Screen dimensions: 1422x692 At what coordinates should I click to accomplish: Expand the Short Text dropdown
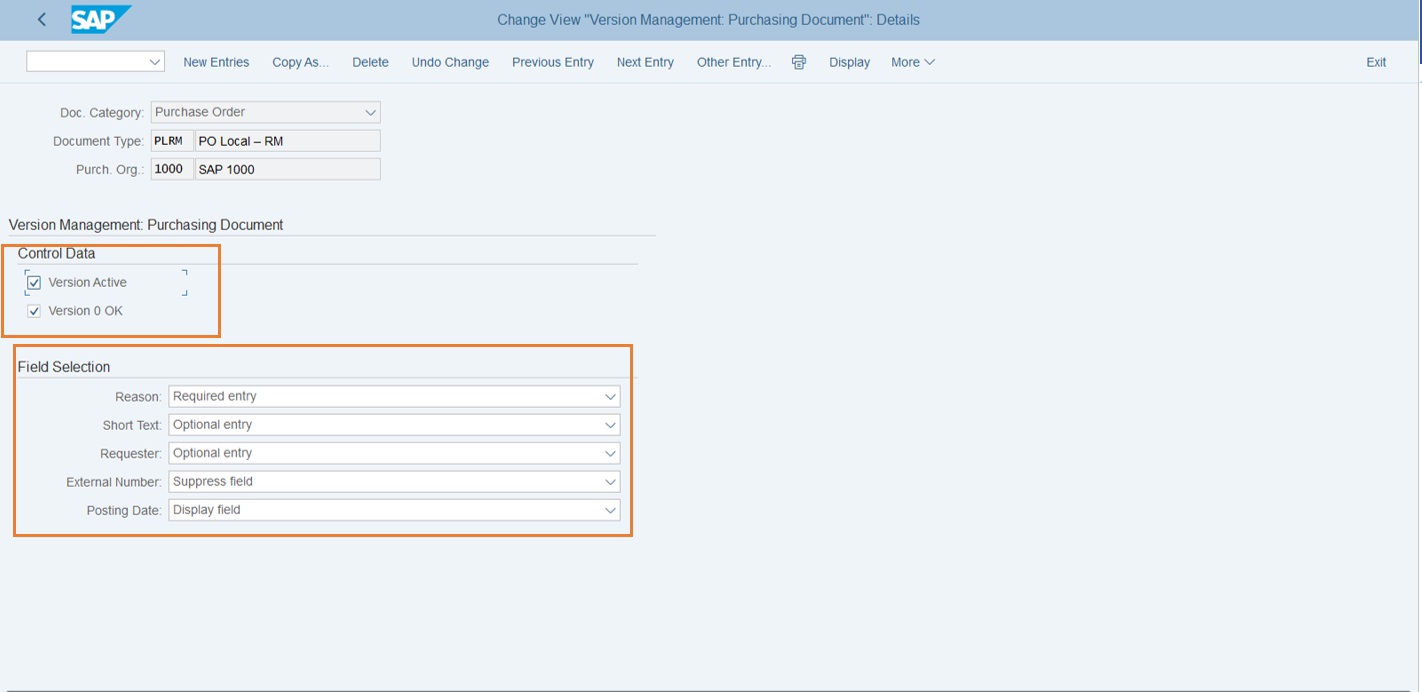(610, 425)
